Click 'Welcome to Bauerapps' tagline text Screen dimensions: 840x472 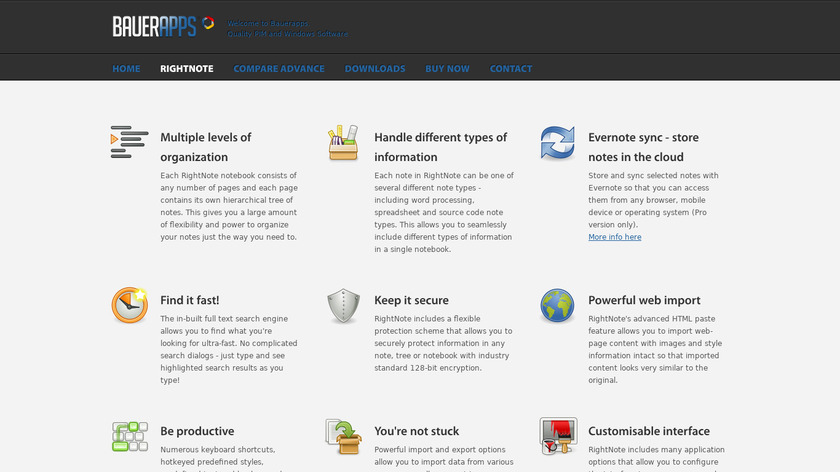coord(268,24)
